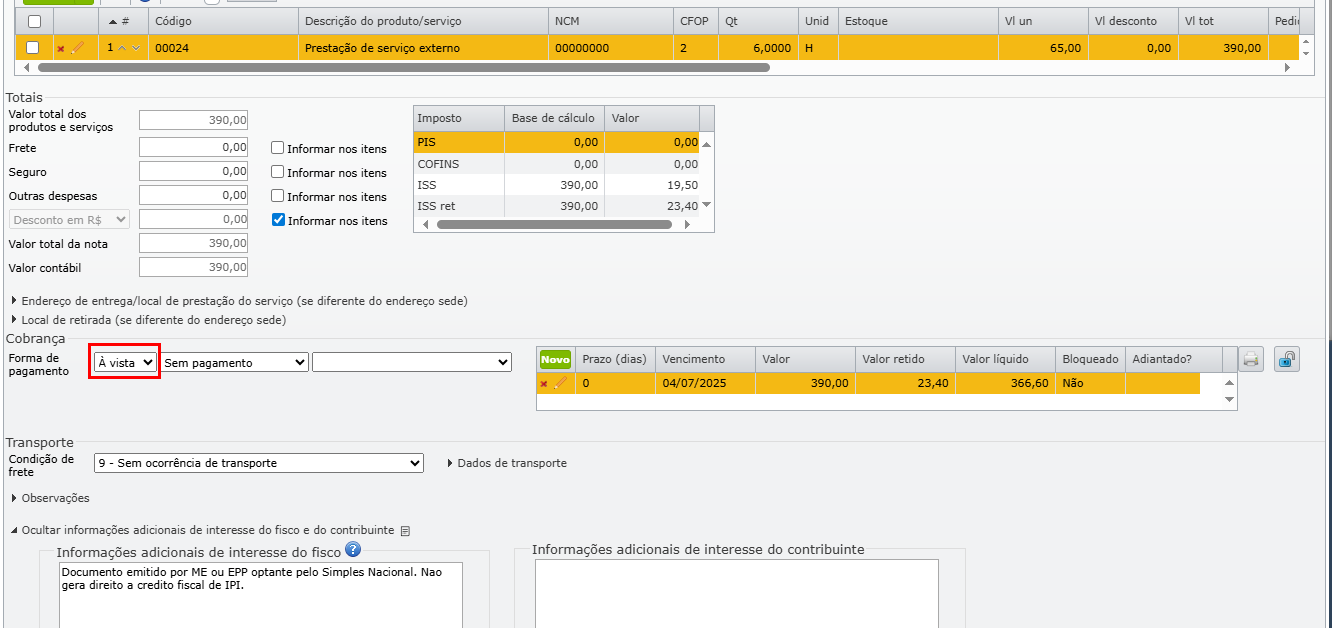Expand Local de retirada section
1332x628 pixels.
click(x=148, y=320)
